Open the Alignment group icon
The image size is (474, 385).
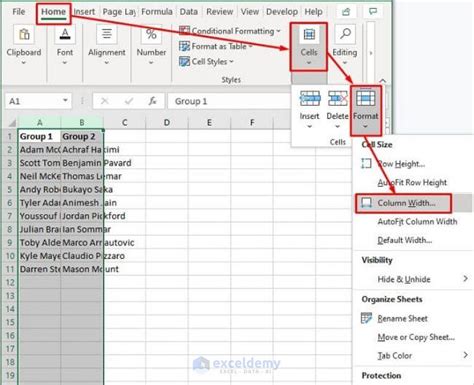click(107, 35)
